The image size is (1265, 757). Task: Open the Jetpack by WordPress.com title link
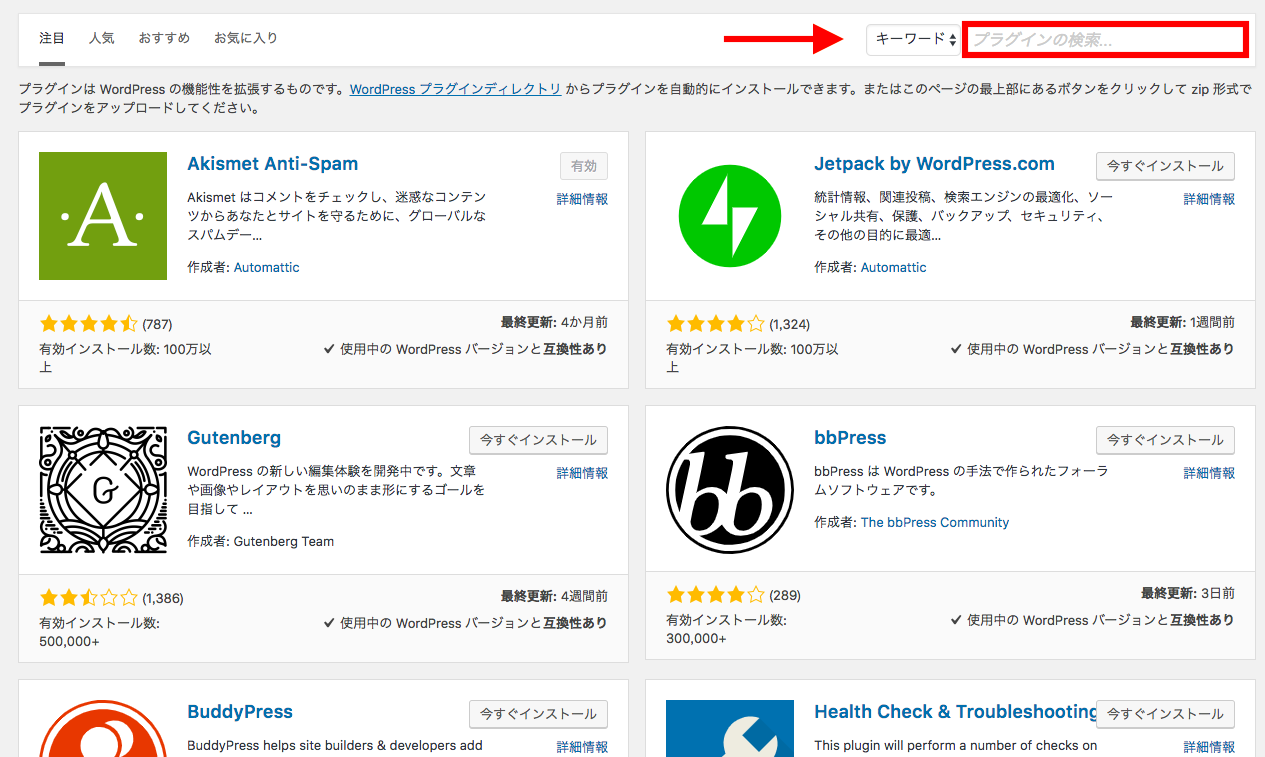tap(934, 164)
